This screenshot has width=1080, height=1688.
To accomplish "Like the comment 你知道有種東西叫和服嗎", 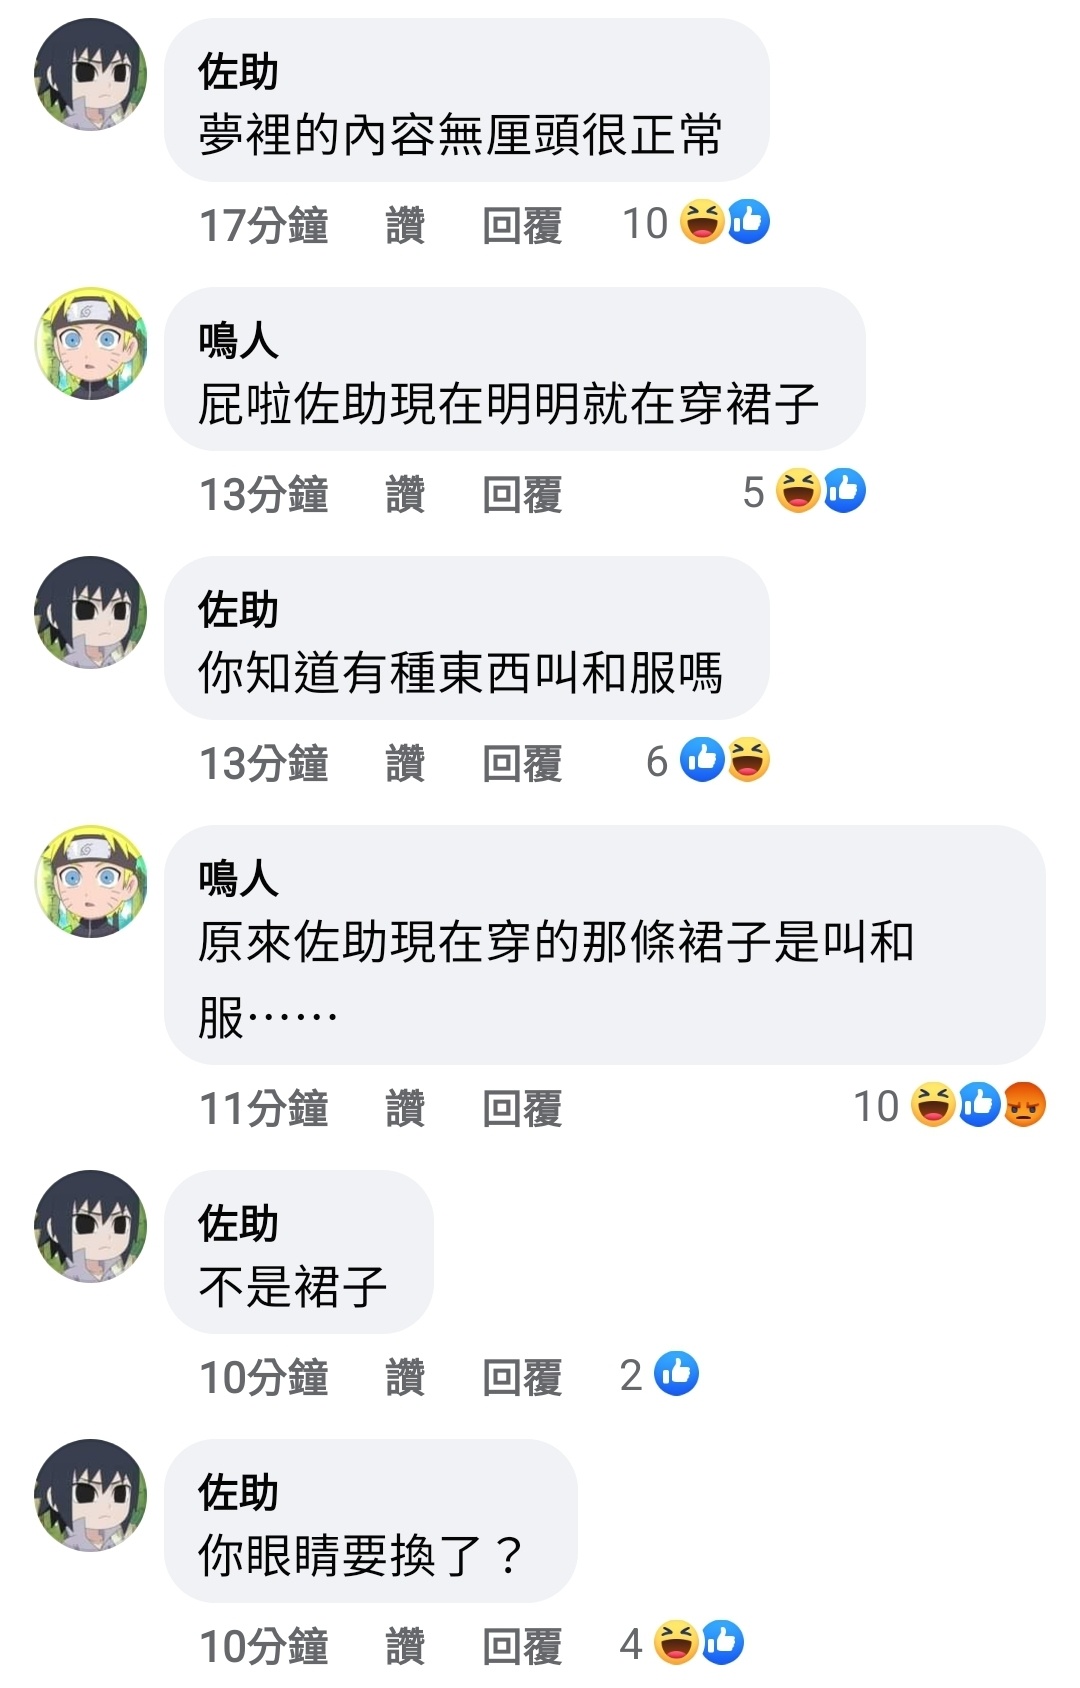I will [x=405, y=763].
